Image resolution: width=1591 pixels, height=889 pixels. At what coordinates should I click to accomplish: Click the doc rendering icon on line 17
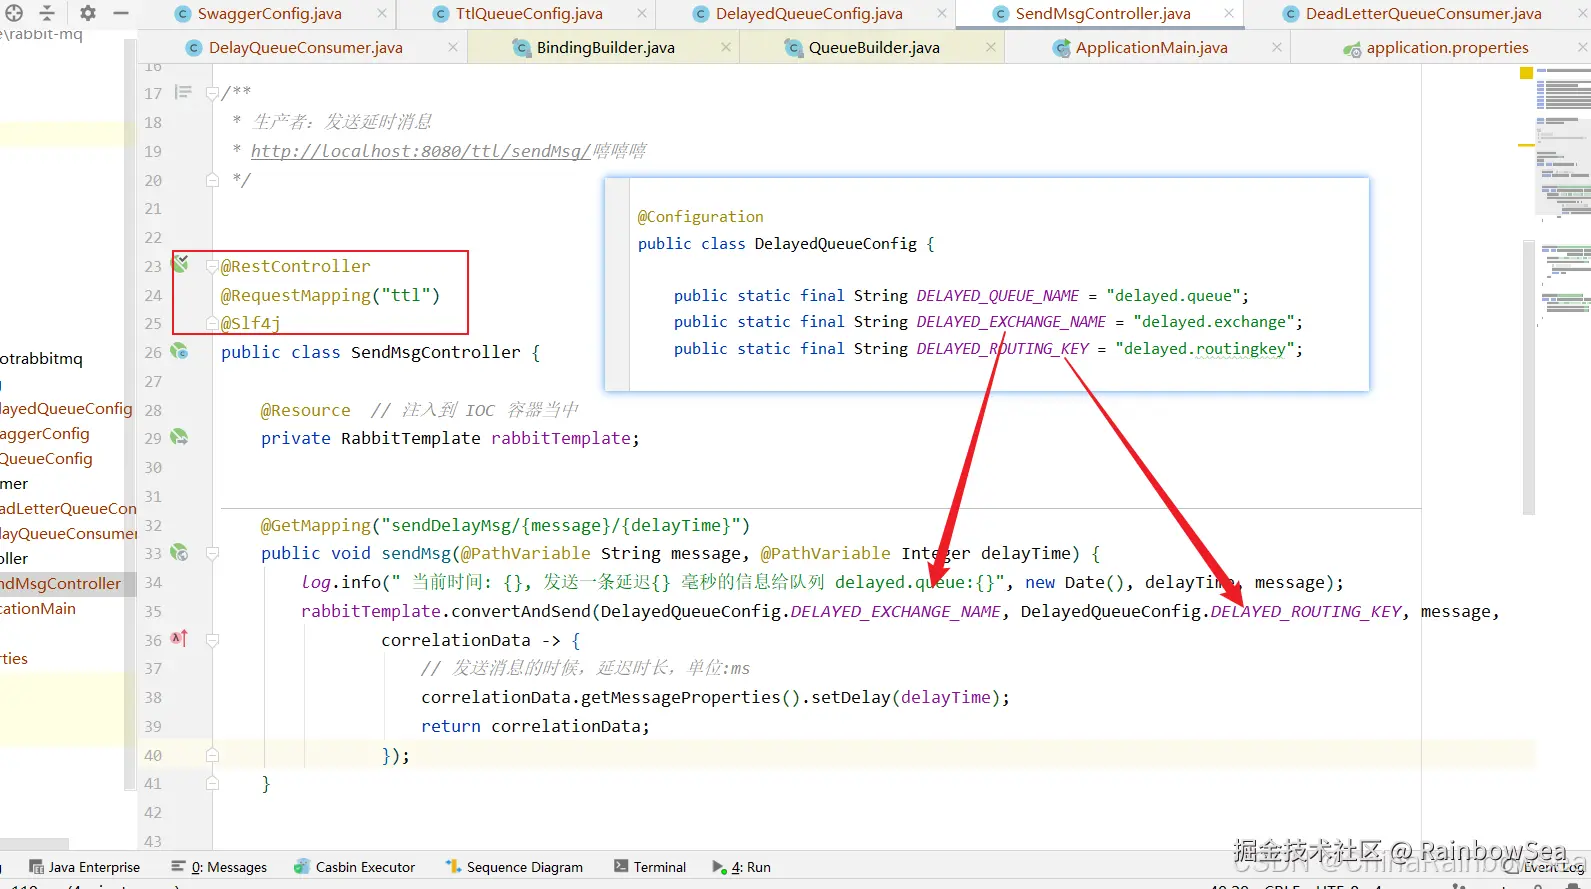click(183, 92)
